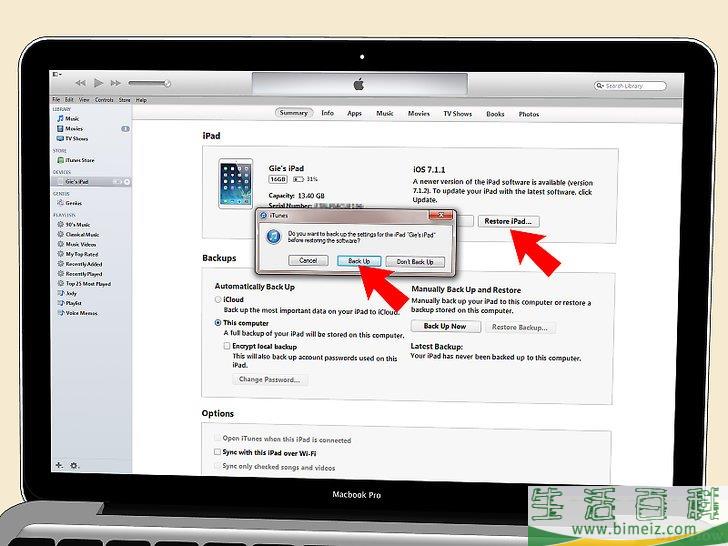Viewport: 728px width, 546px height.
Task: Click the add playlist plus icon
Action: pyautogui.click(x=59, y=465)
